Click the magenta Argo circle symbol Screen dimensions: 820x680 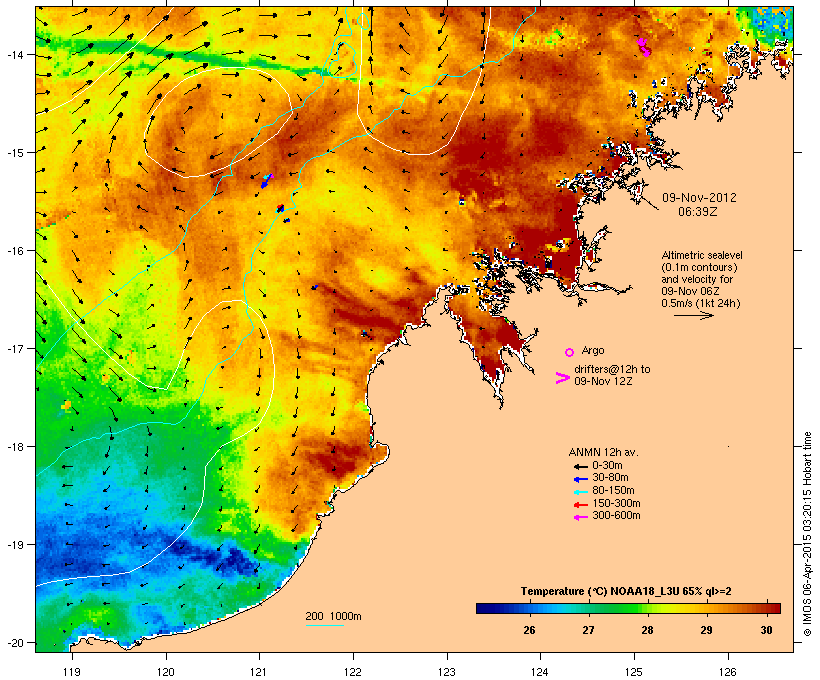coord(570,352)
